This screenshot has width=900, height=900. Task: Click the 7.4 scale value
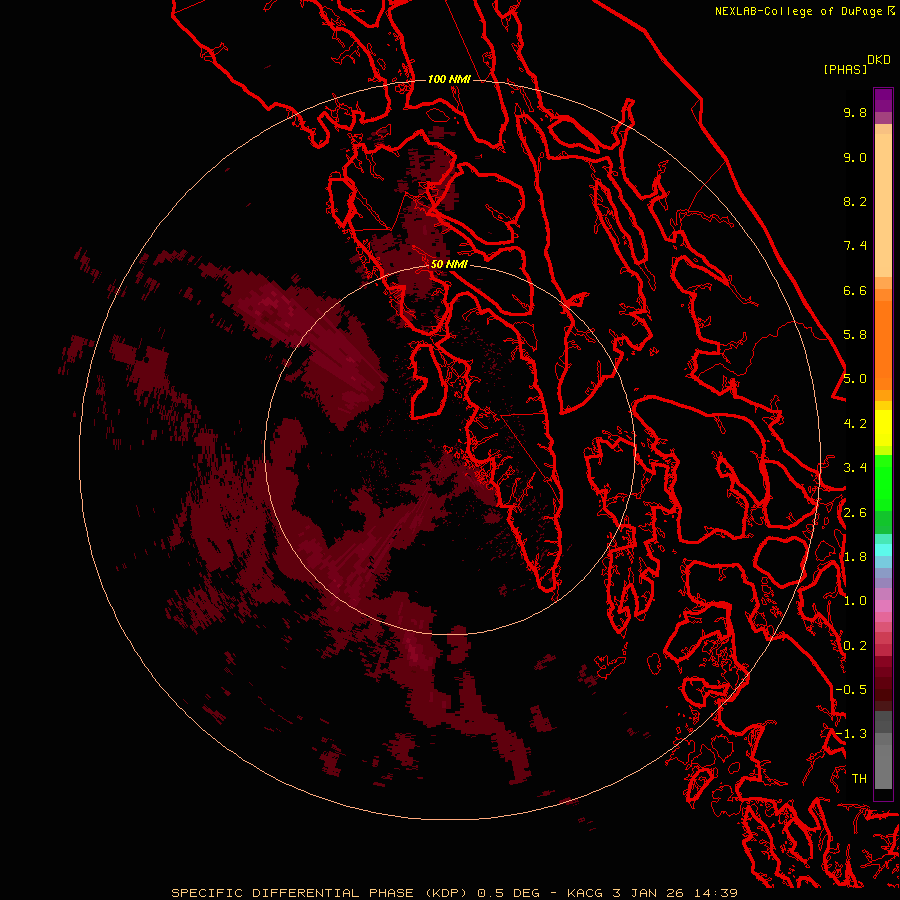[x=855, y=246]
